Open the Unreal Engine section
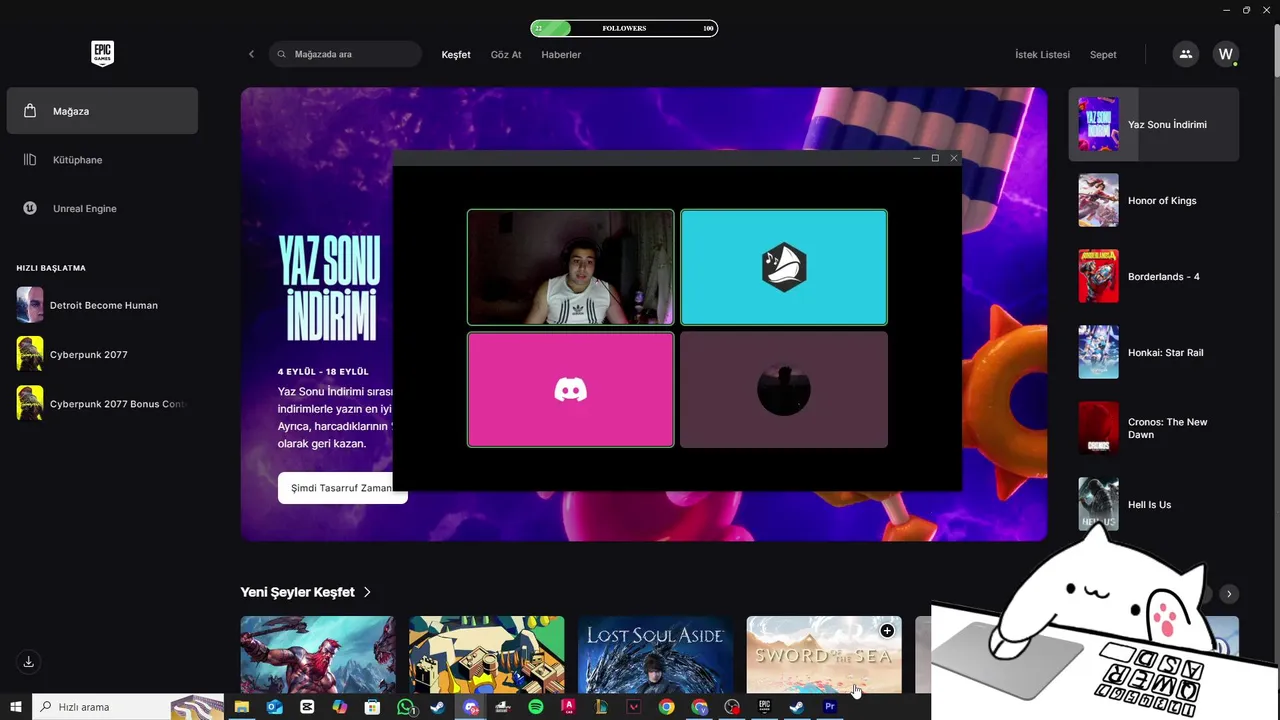The height and width of the screenshot is (720, 1280). pyautogui.click(x=102, y=208)
